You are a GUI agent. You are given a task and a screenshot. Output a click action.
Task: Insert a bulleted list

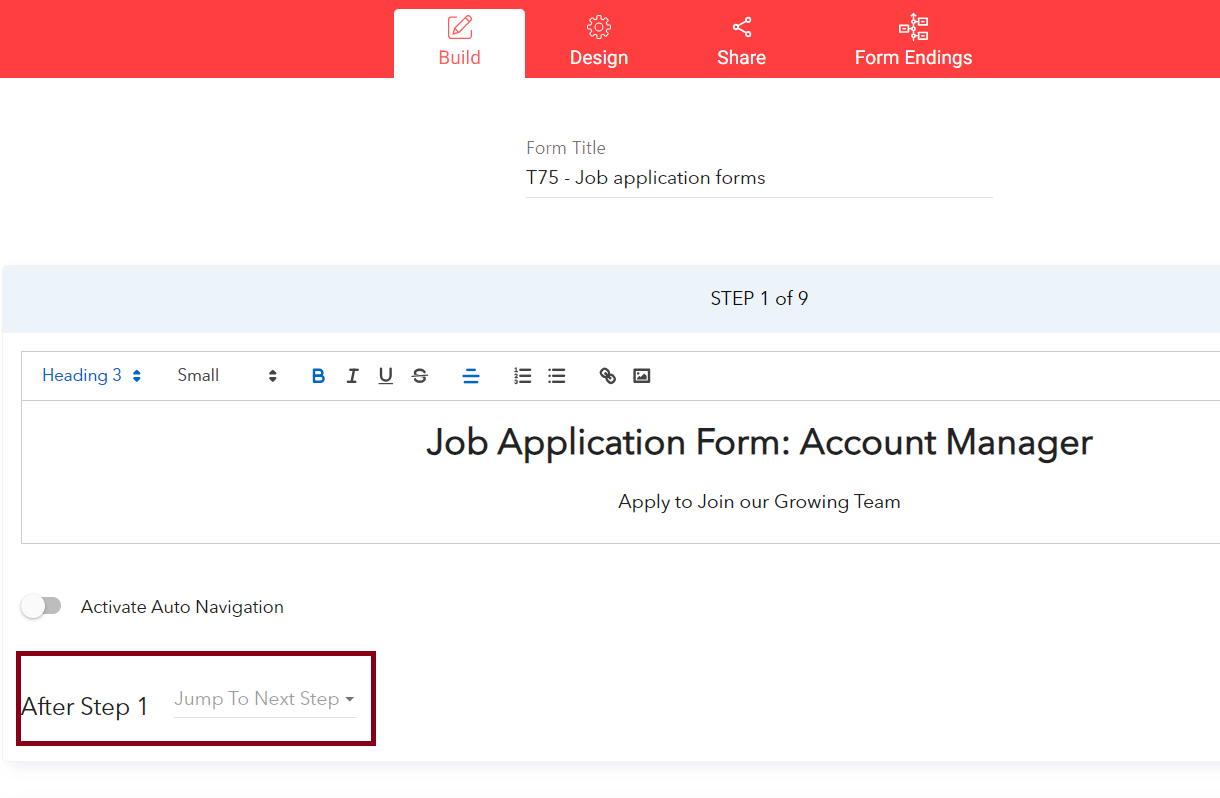click(557, 375)
